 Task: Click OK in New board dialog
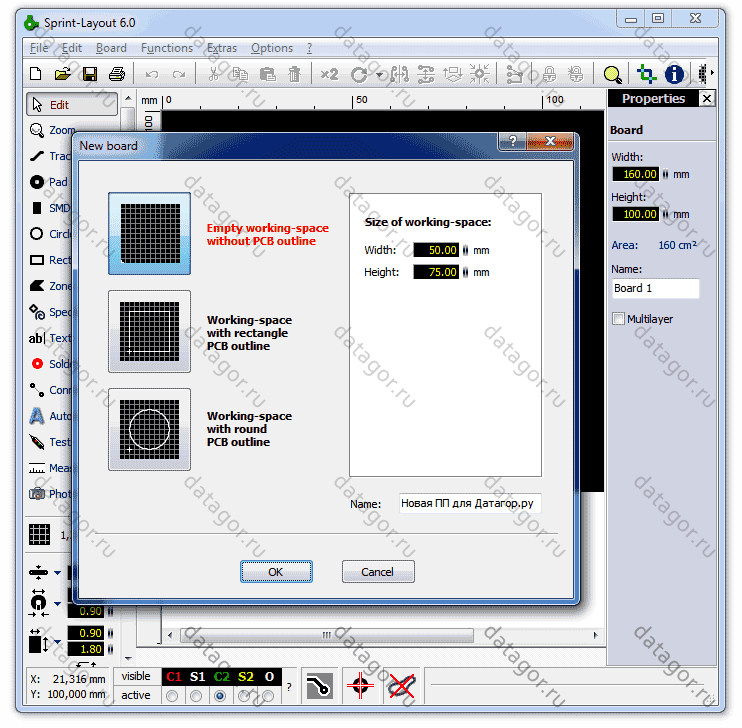[x=276, y=572]
